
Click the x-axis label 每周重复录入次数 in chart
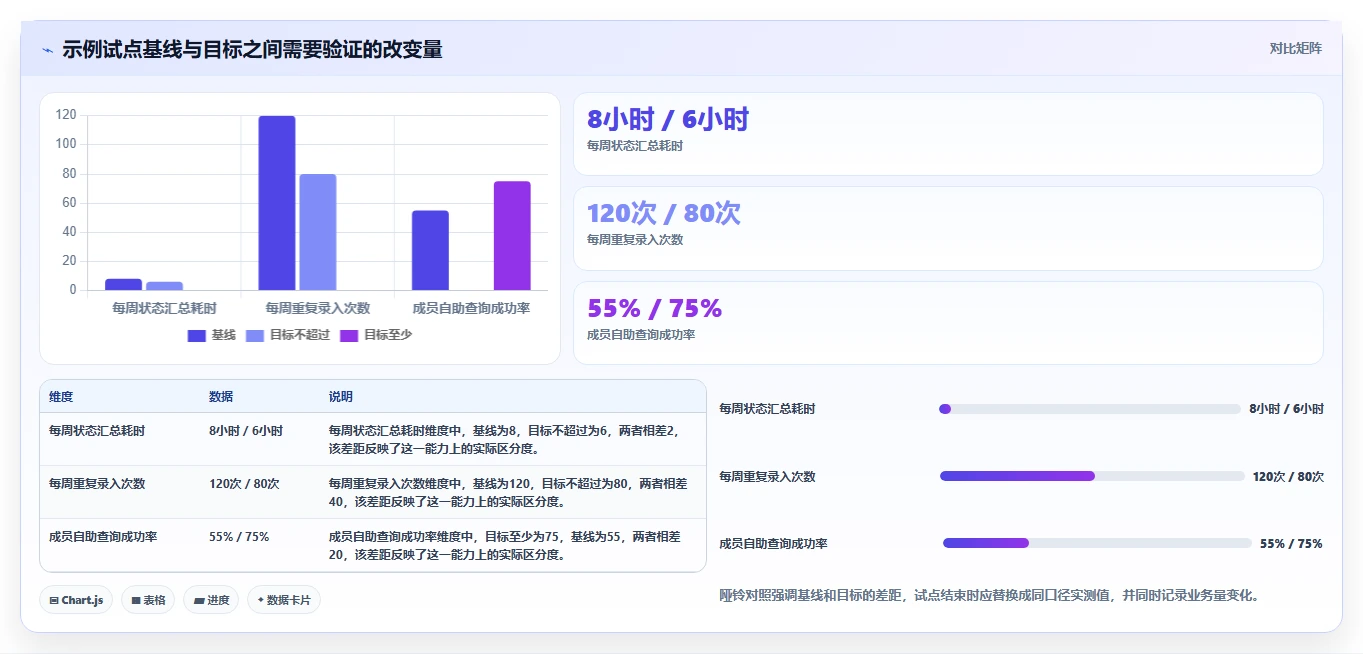click(318, 308)
